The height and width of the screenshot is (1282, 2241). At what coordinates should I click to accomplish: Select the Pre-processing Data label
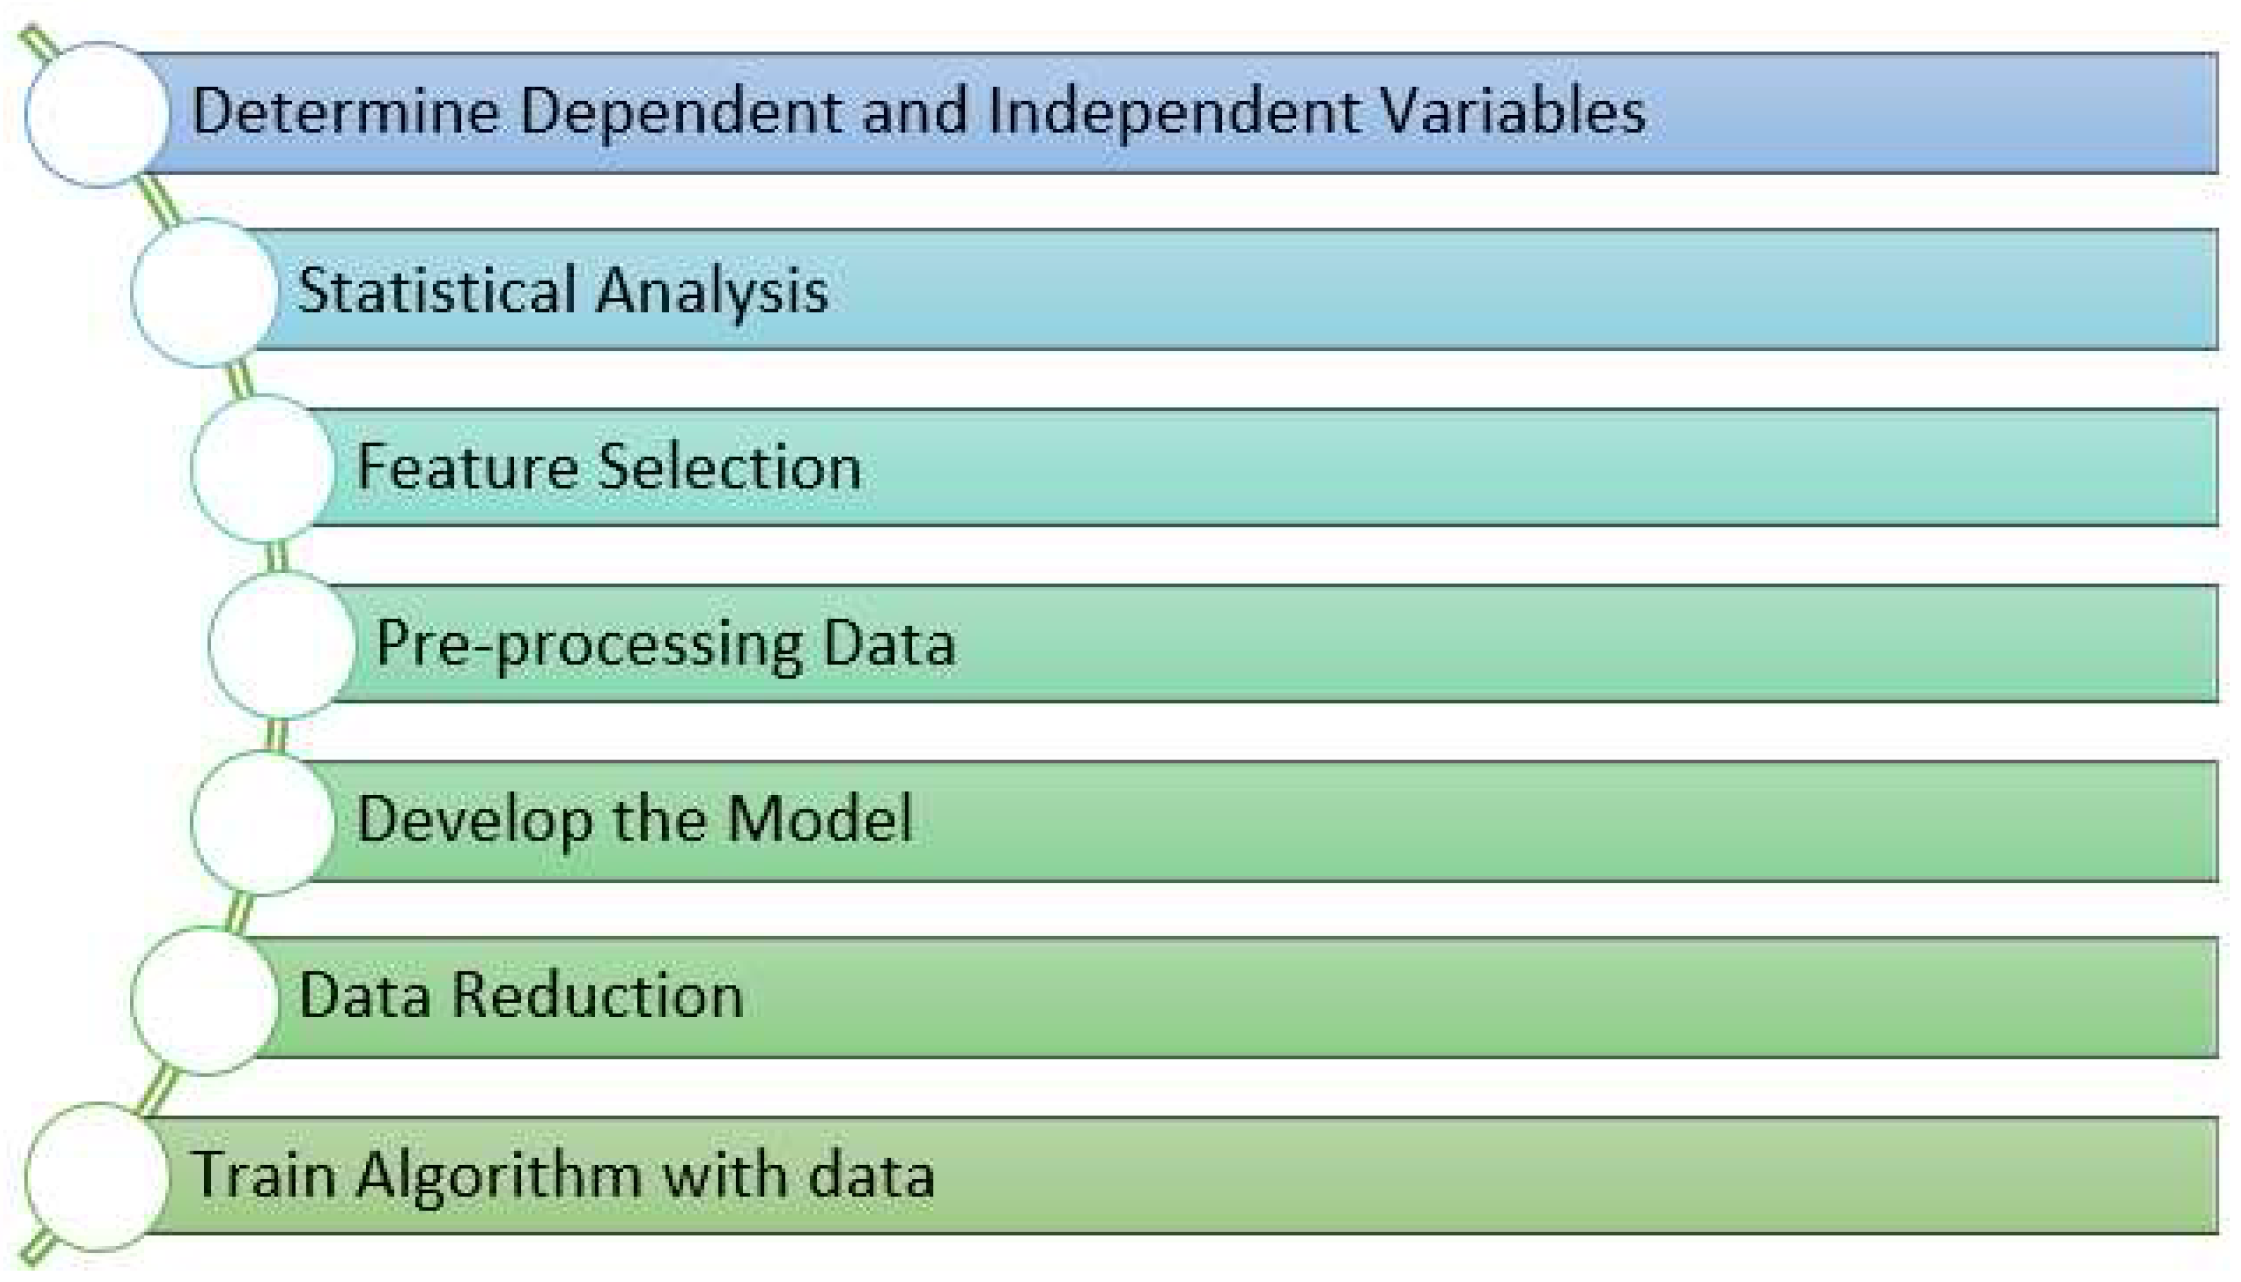[x=665, y=643]
